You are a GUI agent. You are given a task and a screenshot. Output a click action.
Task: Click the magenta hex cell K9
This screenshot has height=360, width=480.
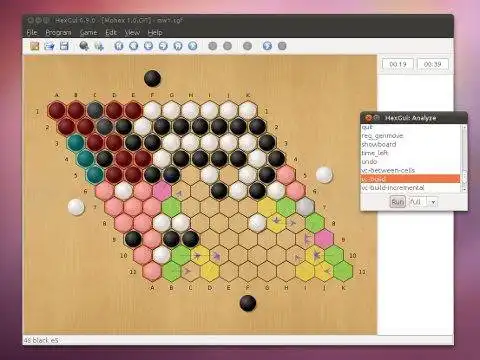pos(324,239)
